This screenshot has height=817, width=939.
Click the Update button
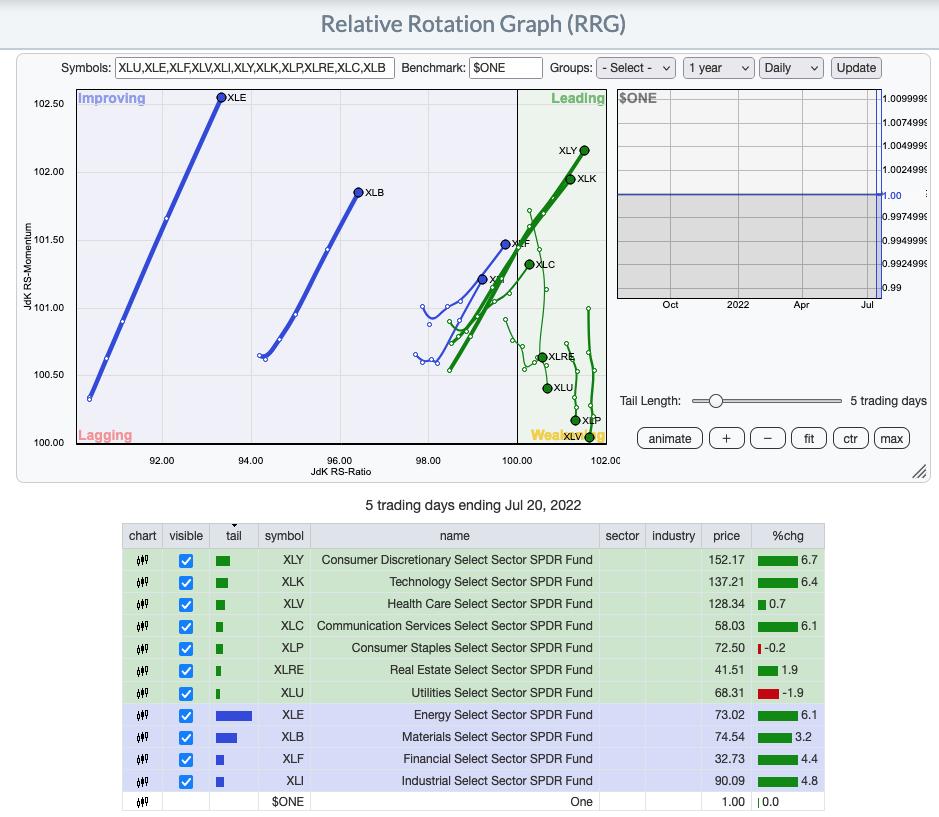[856, 68]
